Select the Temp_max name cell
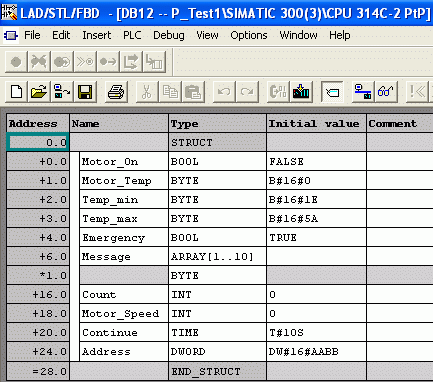Screen dimensions: 433x382 click(x=124, y=219)
